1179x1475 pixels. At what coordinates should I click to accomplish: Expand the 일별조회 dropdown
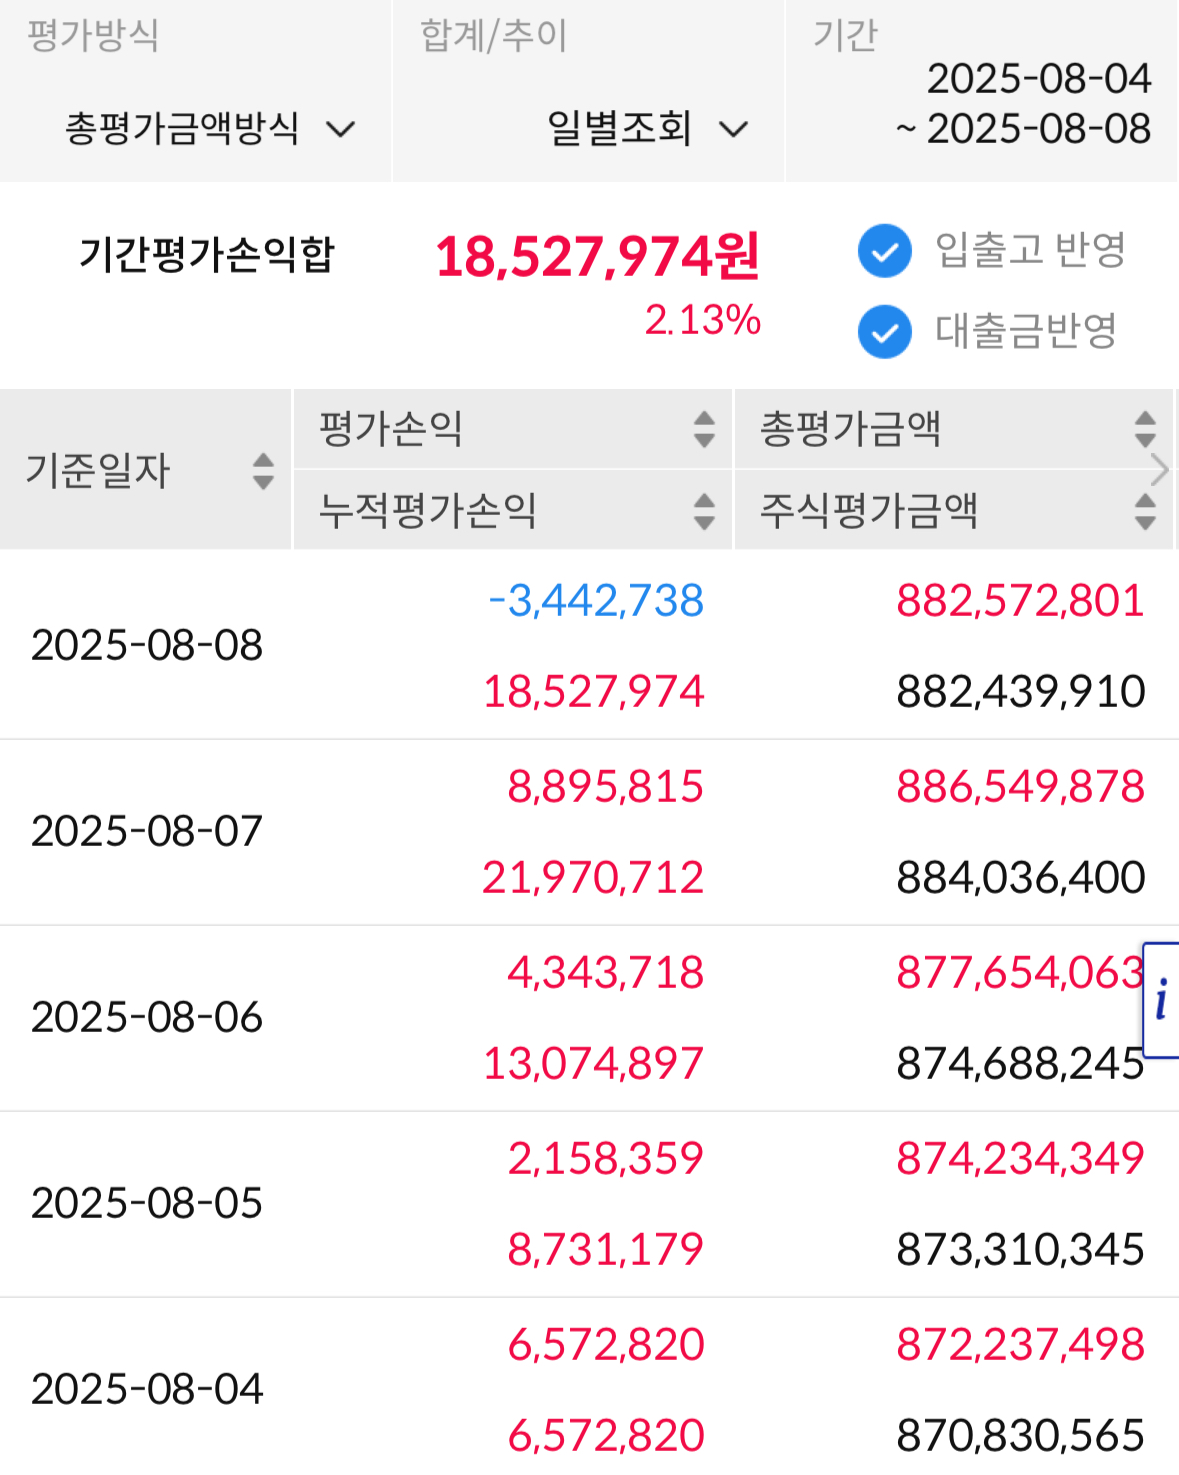tap(648, 129)
